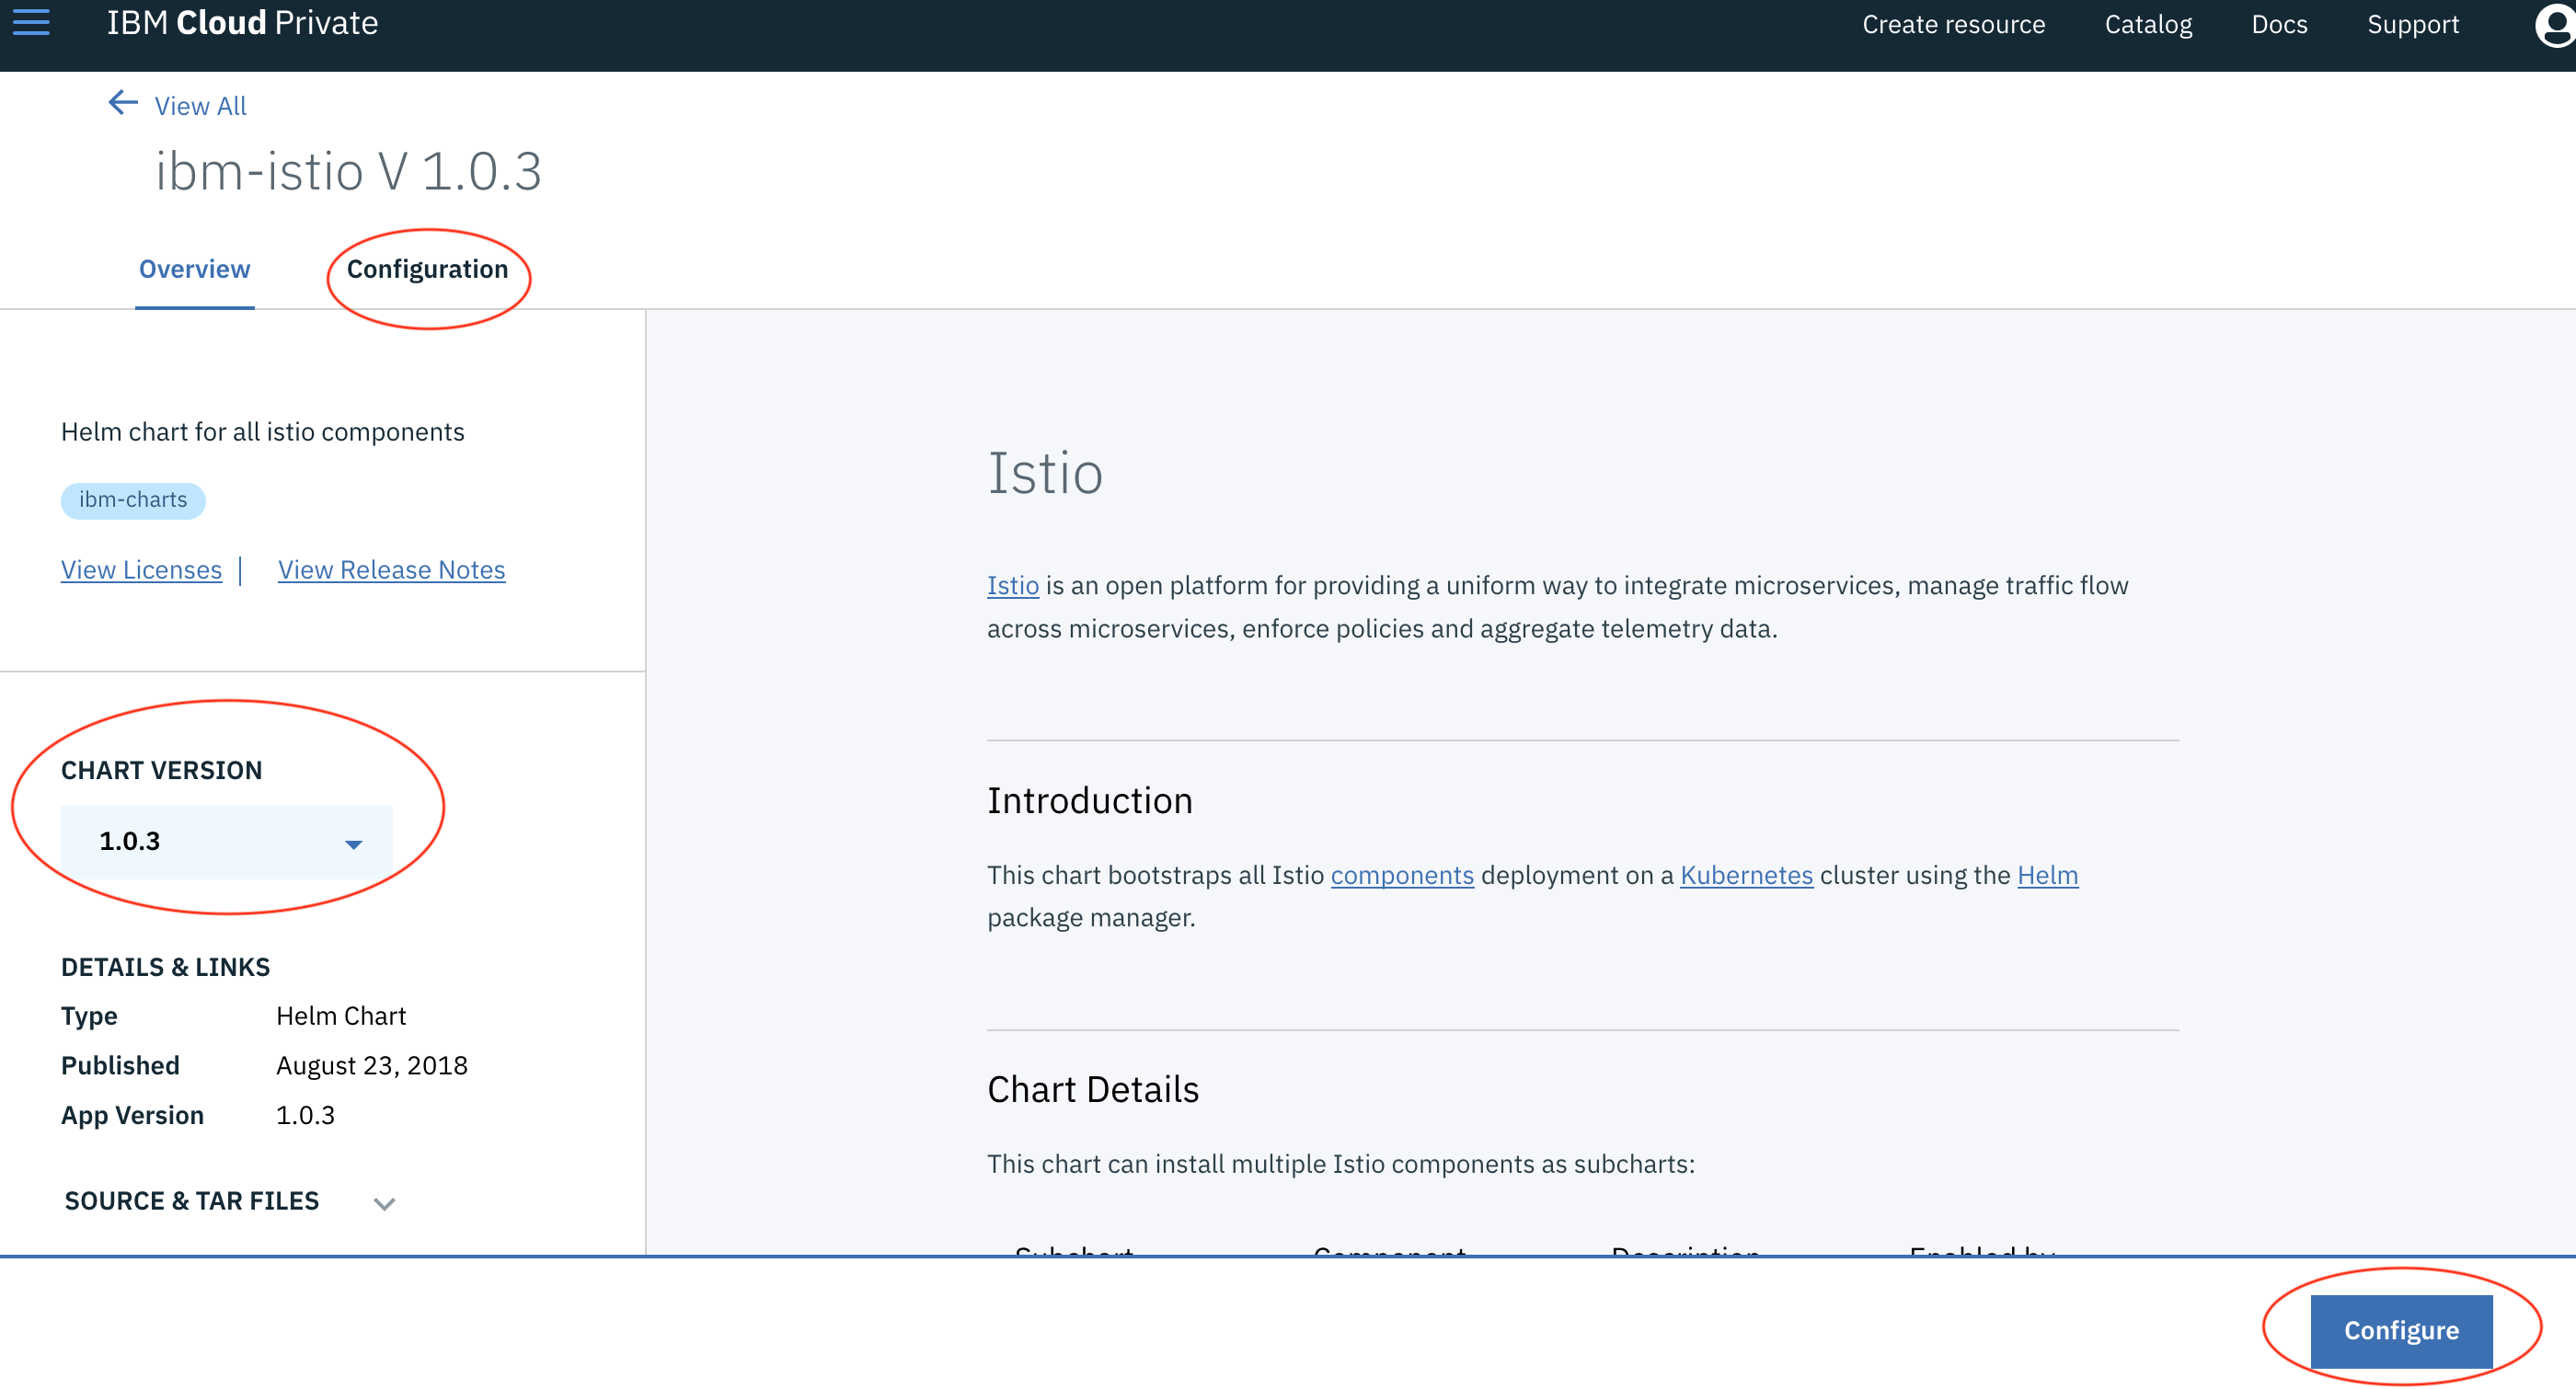
Task: Click the large Istio heading
Action: [1044, 473]
